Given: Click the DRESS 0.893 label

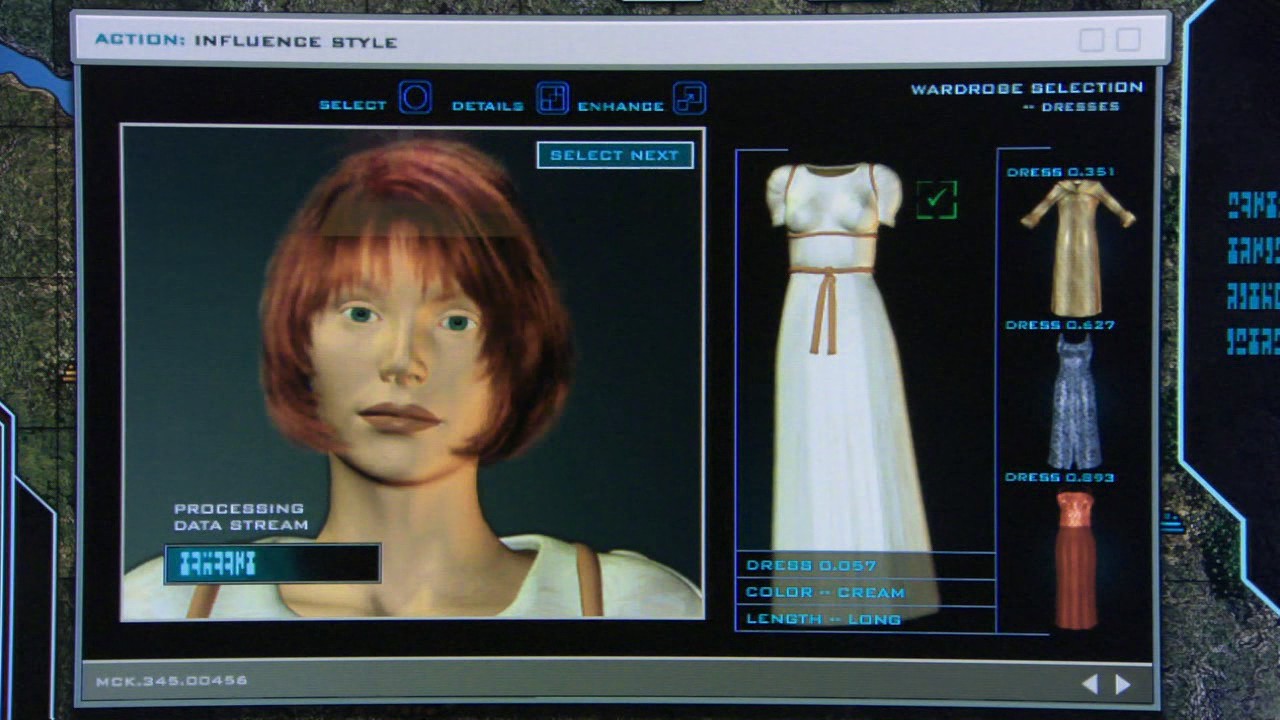Looking at the screenshot, I should pos(1060,477).
